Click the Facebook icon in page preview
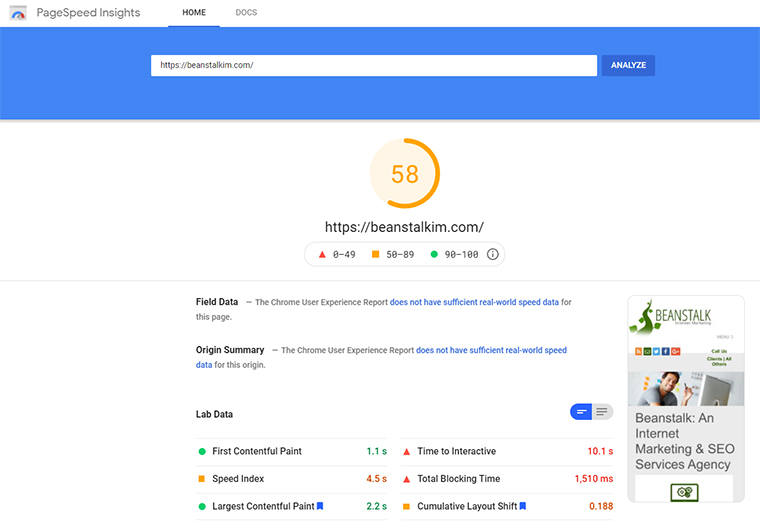 [665, 352]
